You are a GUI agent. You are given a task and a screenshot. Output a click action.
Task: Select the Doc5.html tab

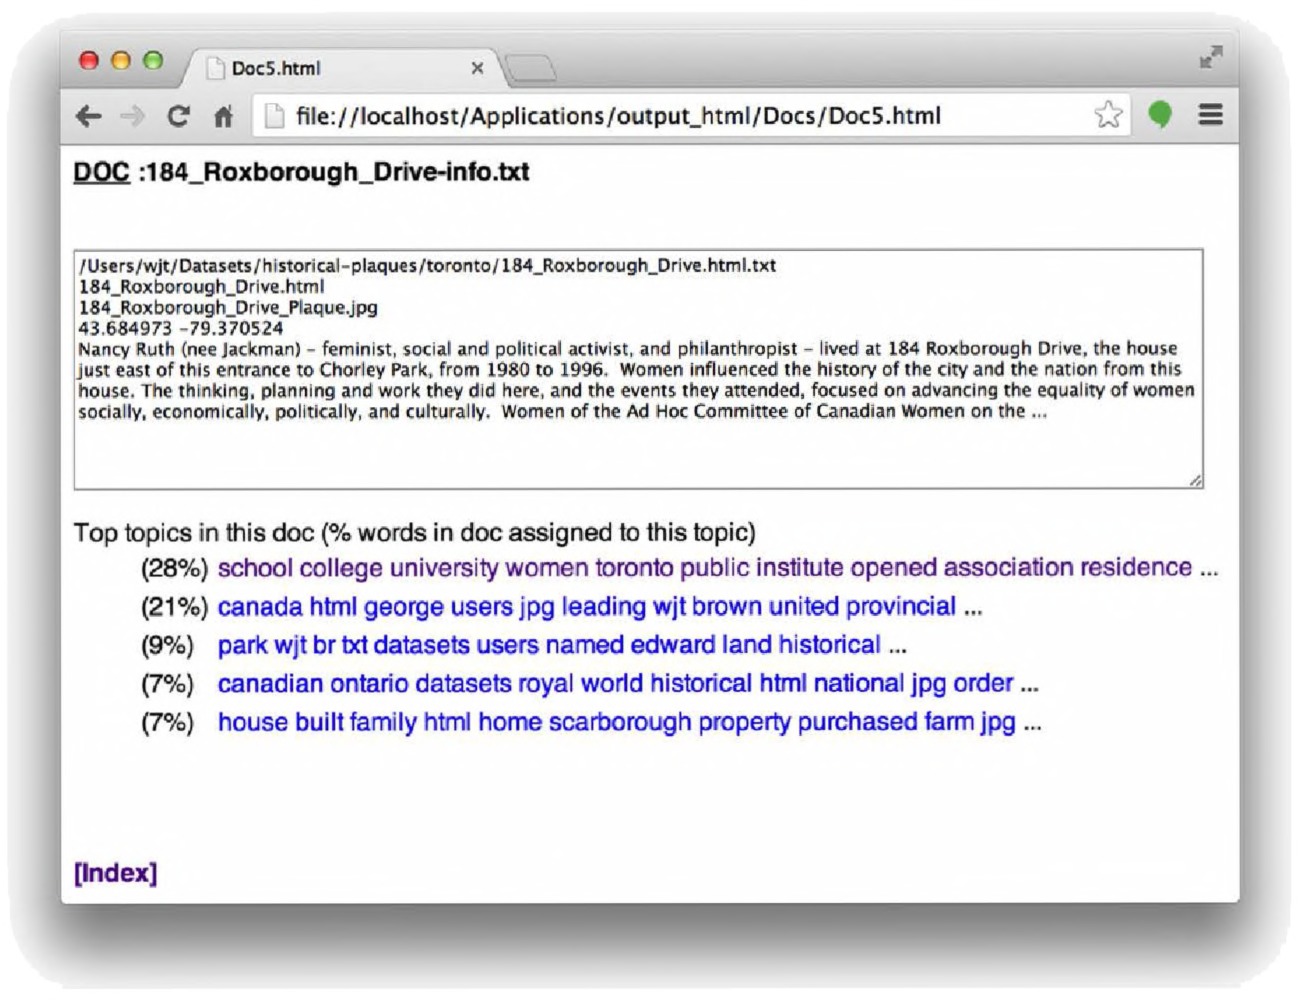pyautogui.click(x=340, y=68)
